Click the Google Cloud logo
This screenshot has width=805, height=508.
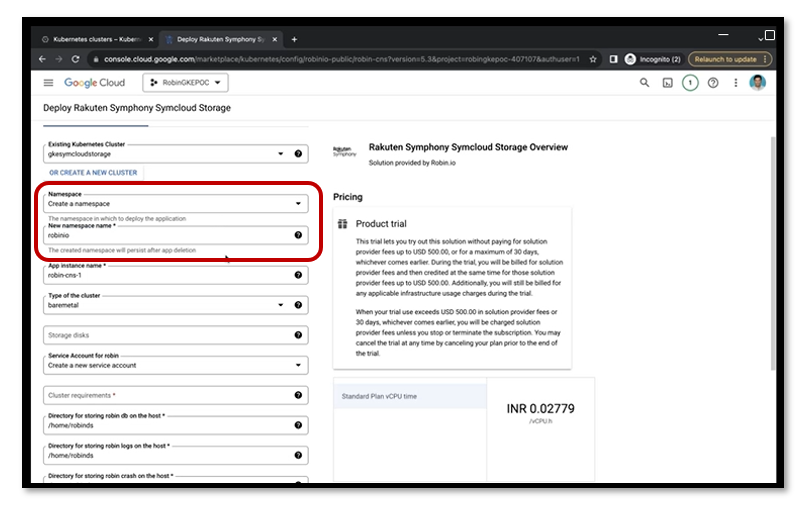94,83
